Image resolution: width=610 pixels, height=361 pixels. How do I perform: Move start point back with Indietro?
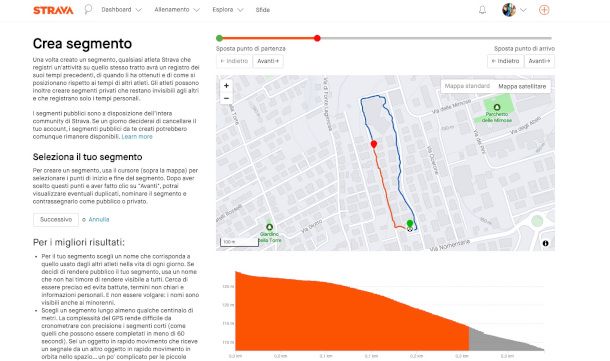pyautogui.click(x=234, y=61)
